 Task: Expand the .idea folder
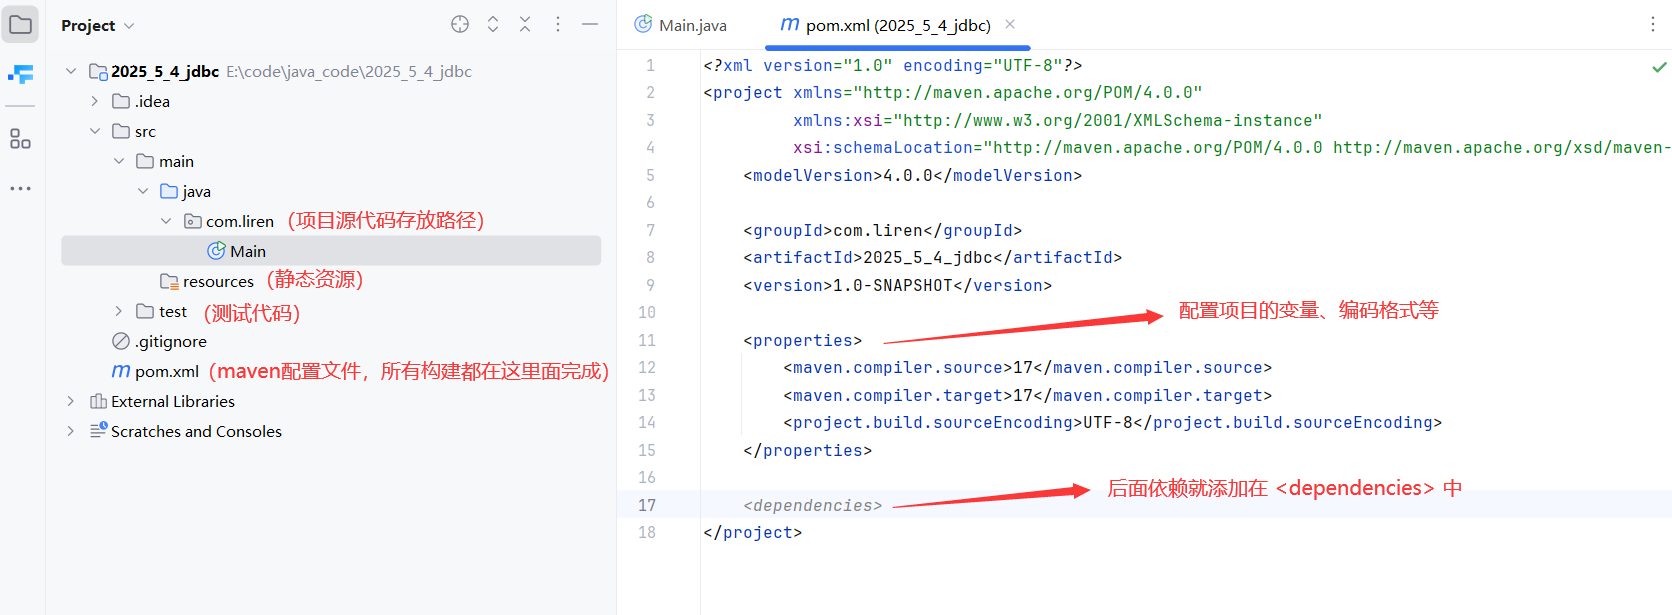94,101
